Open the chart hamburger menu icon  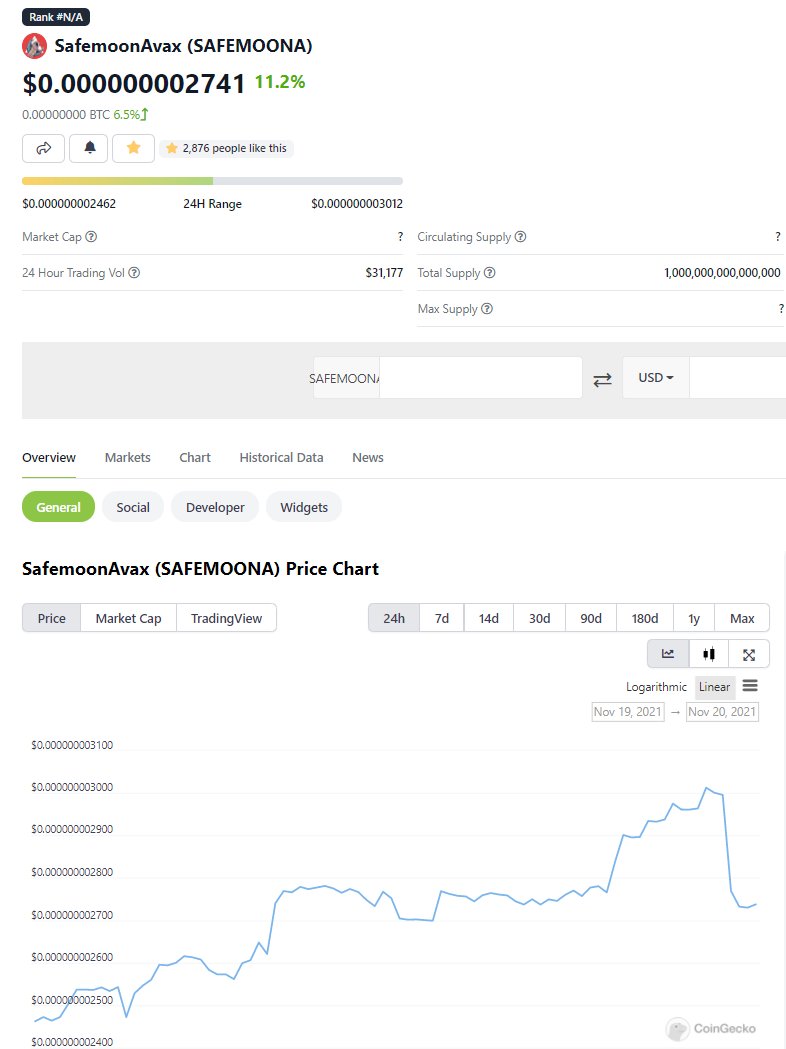coord(750,686)
